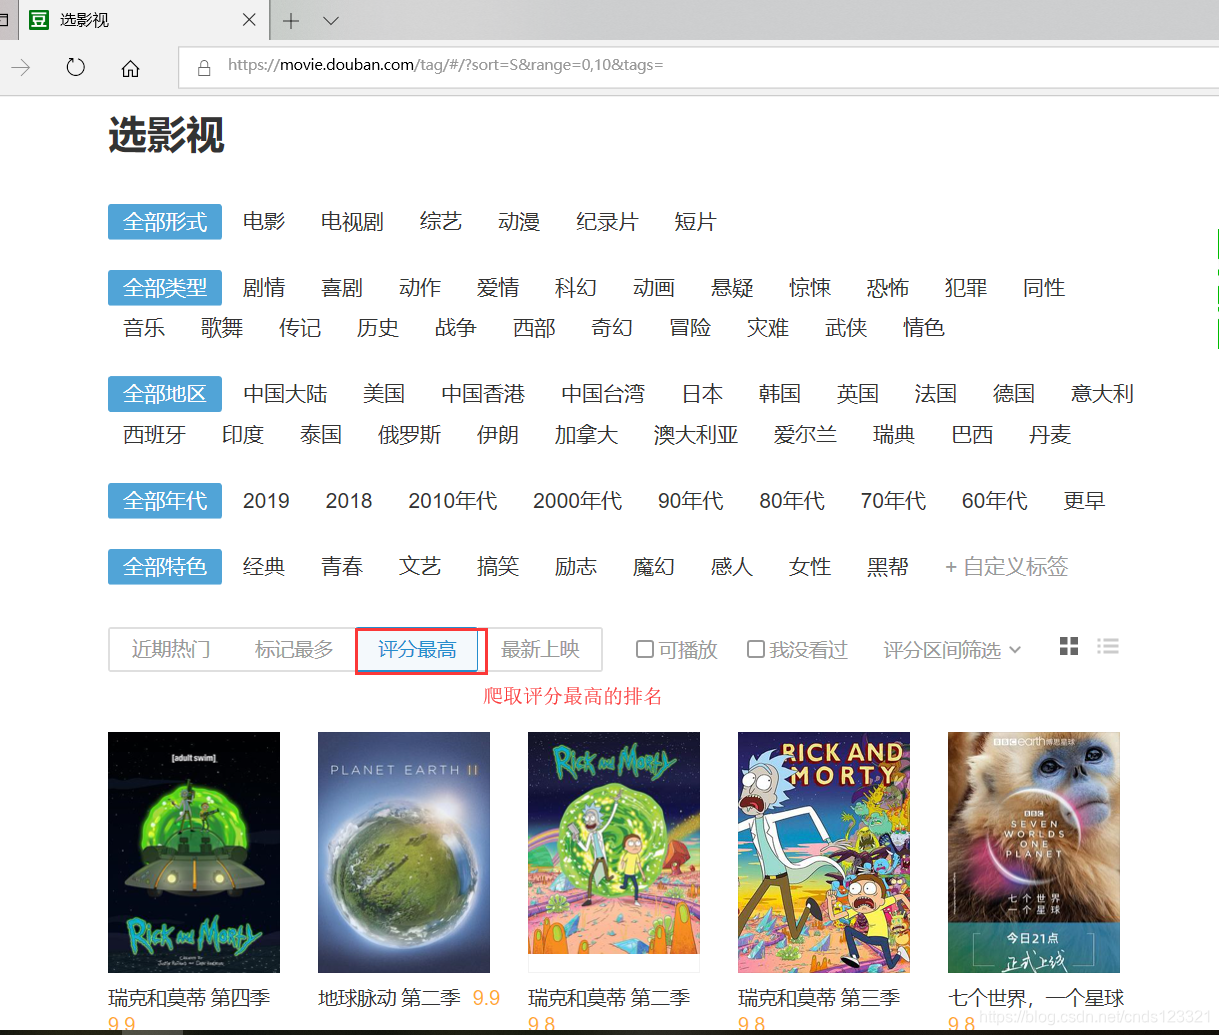
Task: Choose the 经典 feature tag
Action: tap(264, 567)
